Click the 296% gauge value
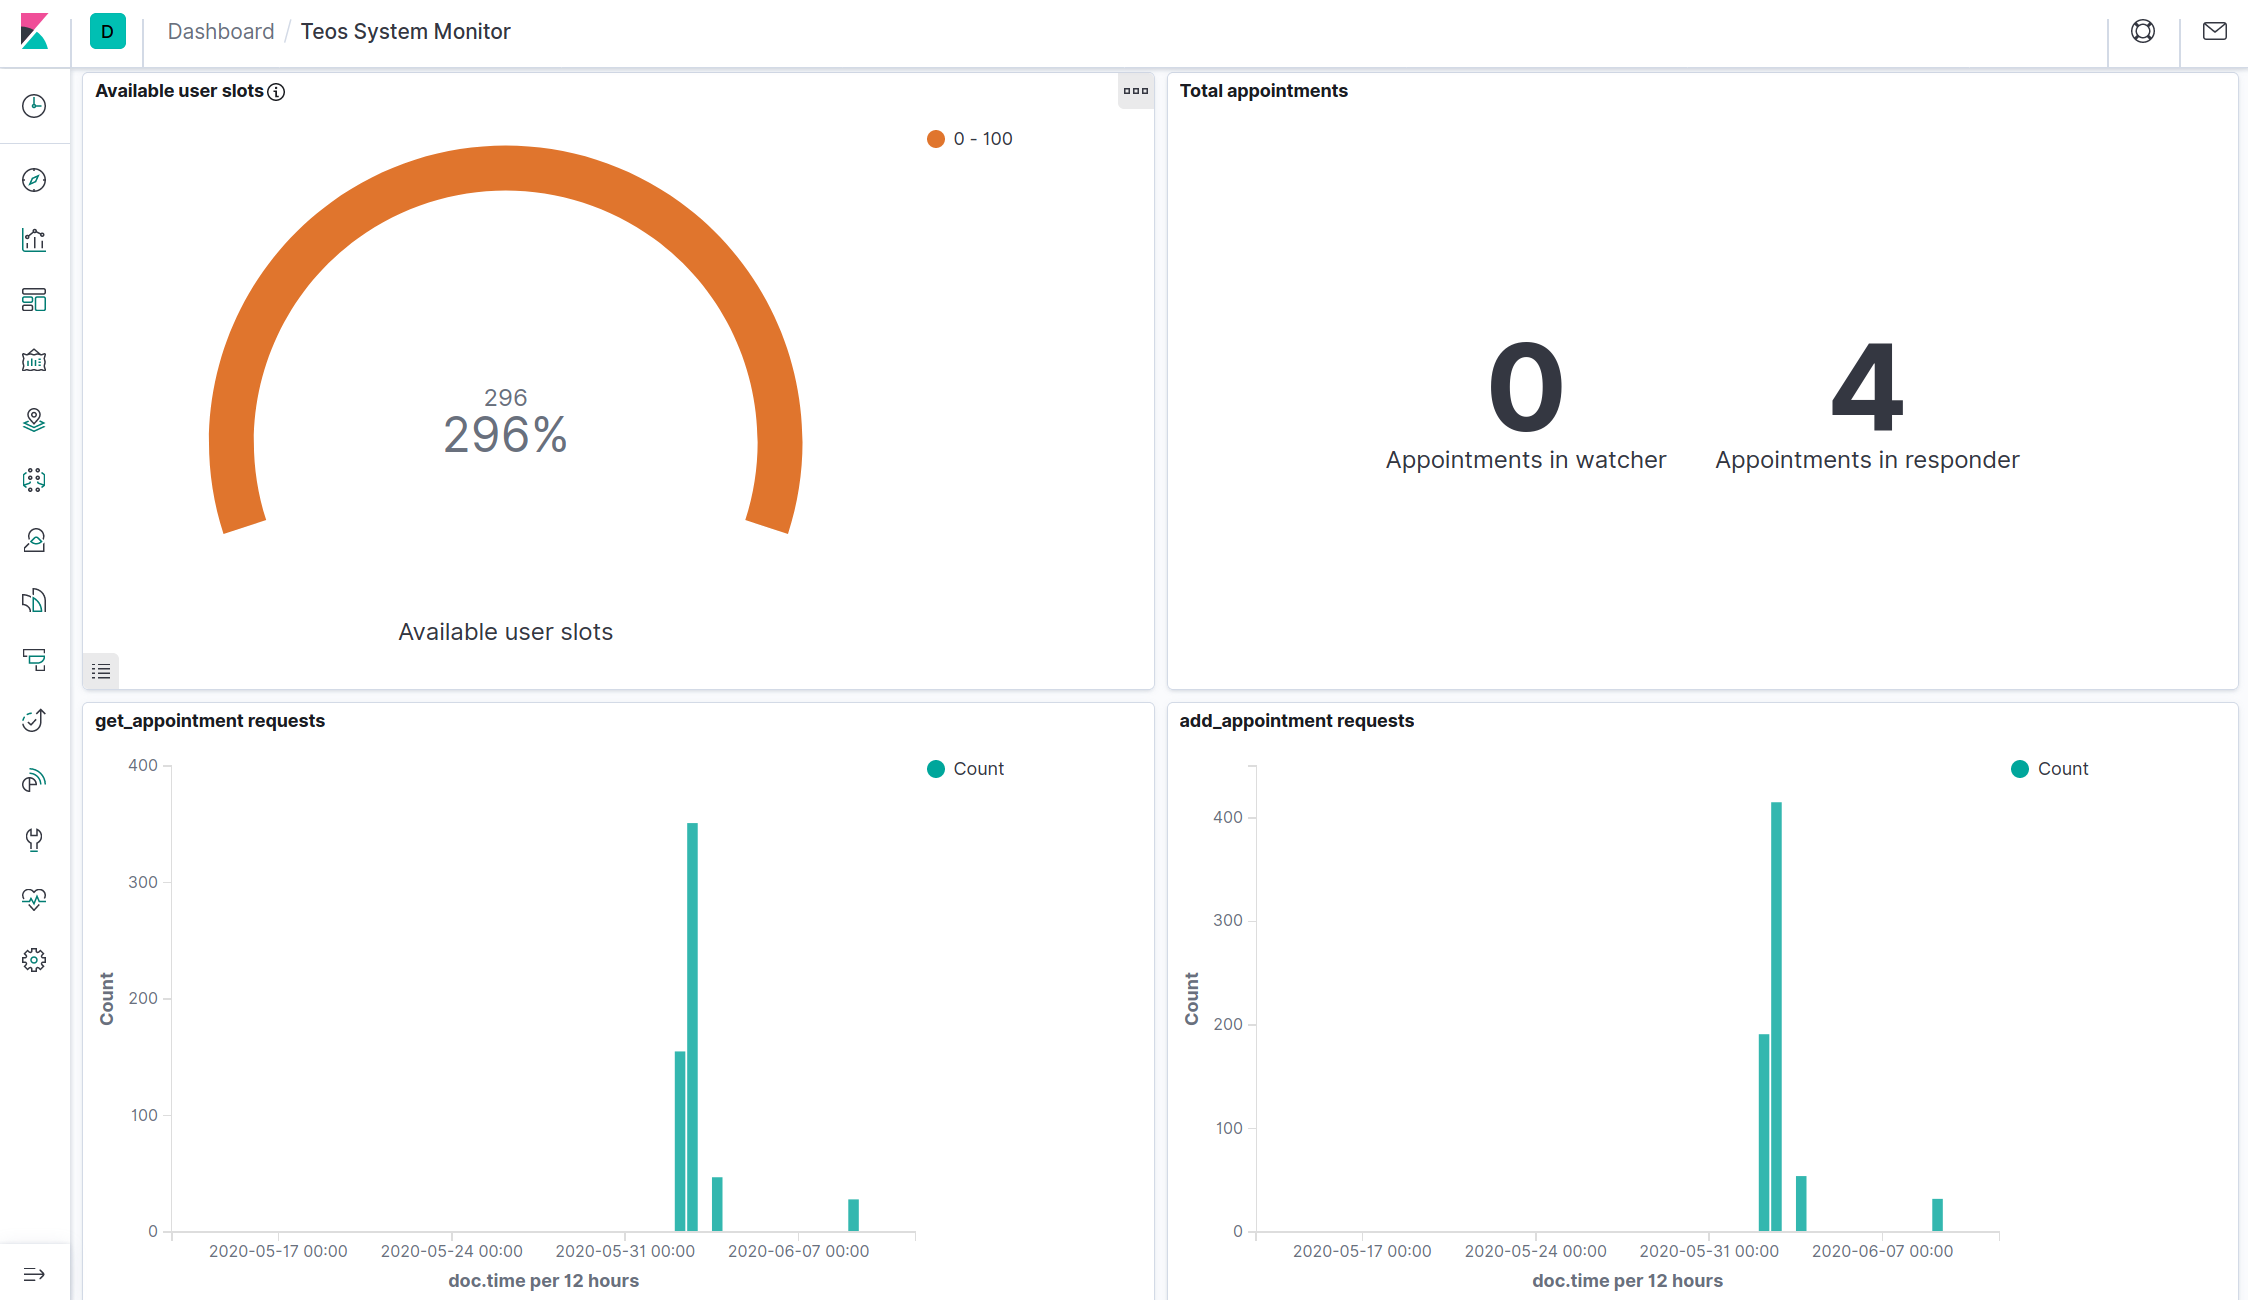 pyautogui.click(x=505, y=435)
